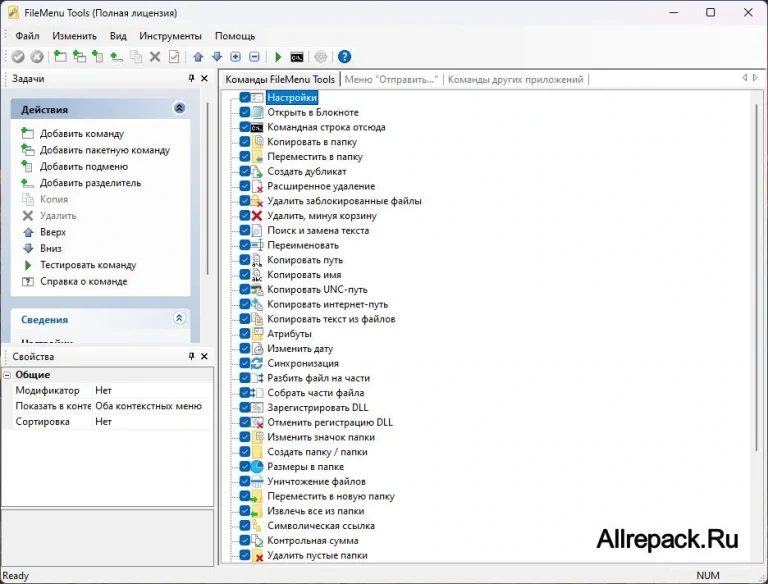The height and width of the screenshot is (584, 768).
Task: Click the red X icon of Удалить, минуя корзину
Action: 257,216
